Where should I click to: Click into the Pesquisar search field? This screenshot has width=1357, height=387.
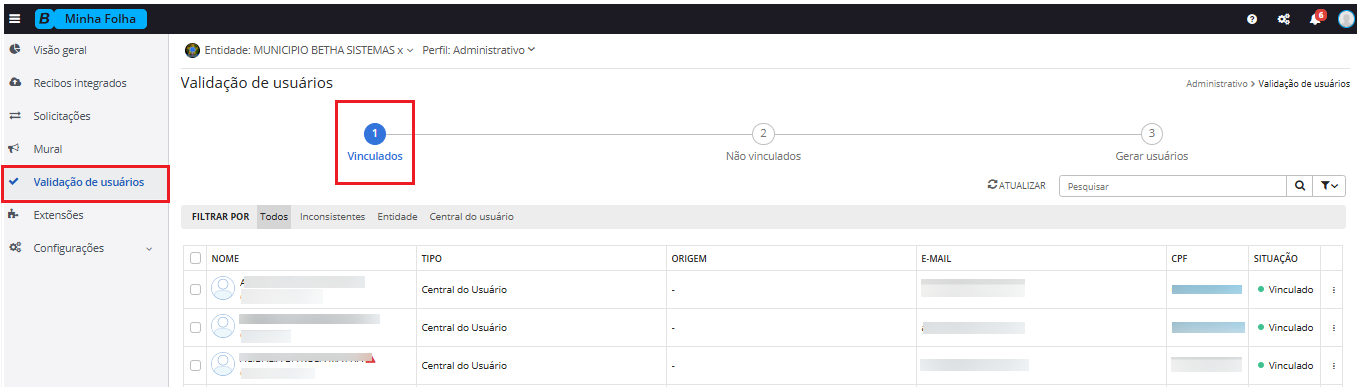[x=1172, y=186]
